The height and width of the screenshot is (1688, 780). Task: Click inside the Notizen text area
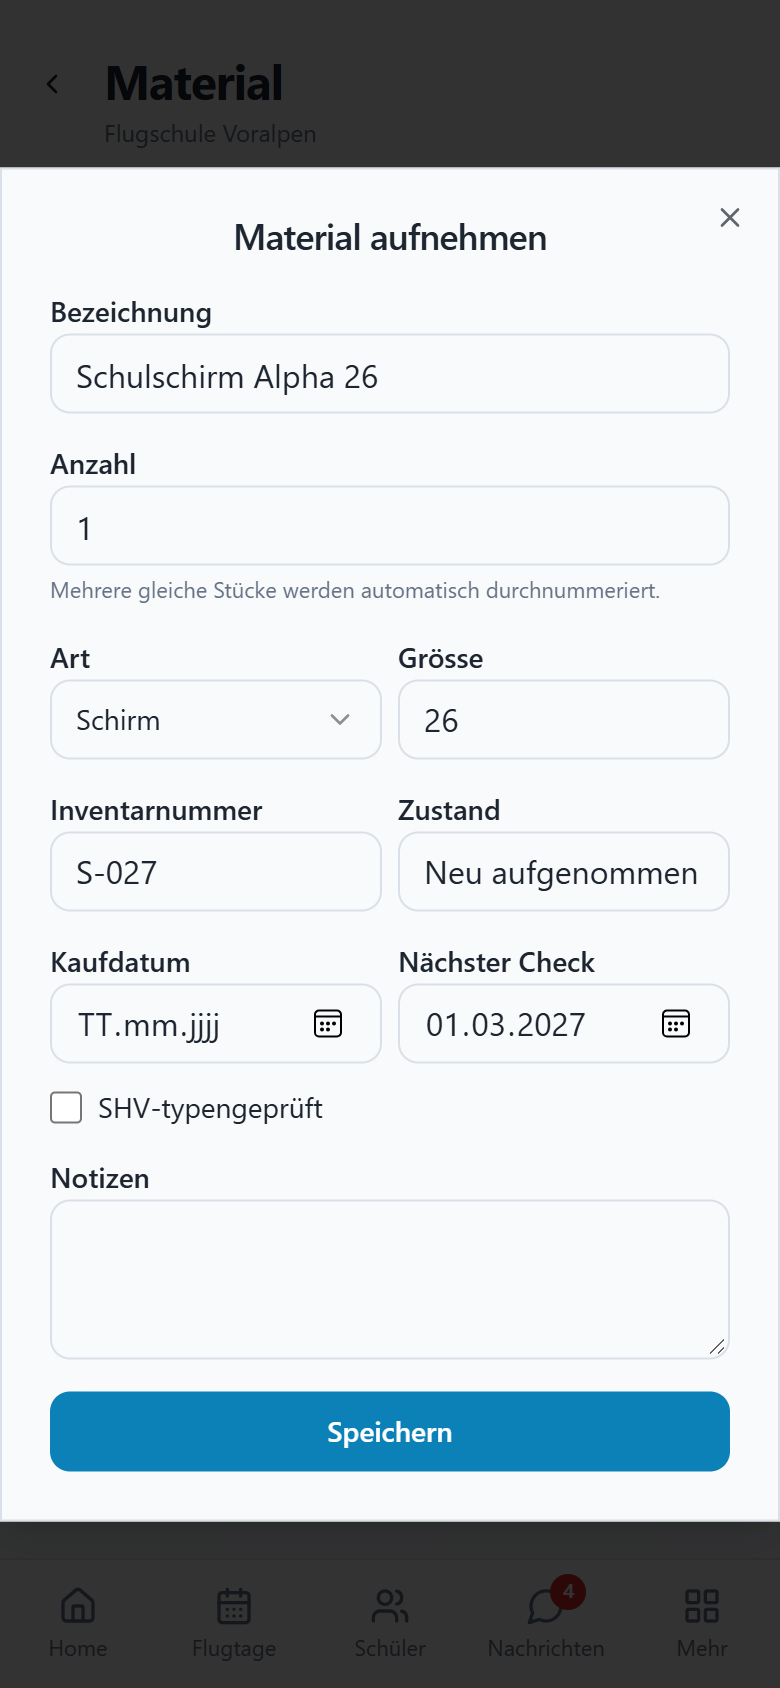pyautogui.click(x=390, y=1280)
